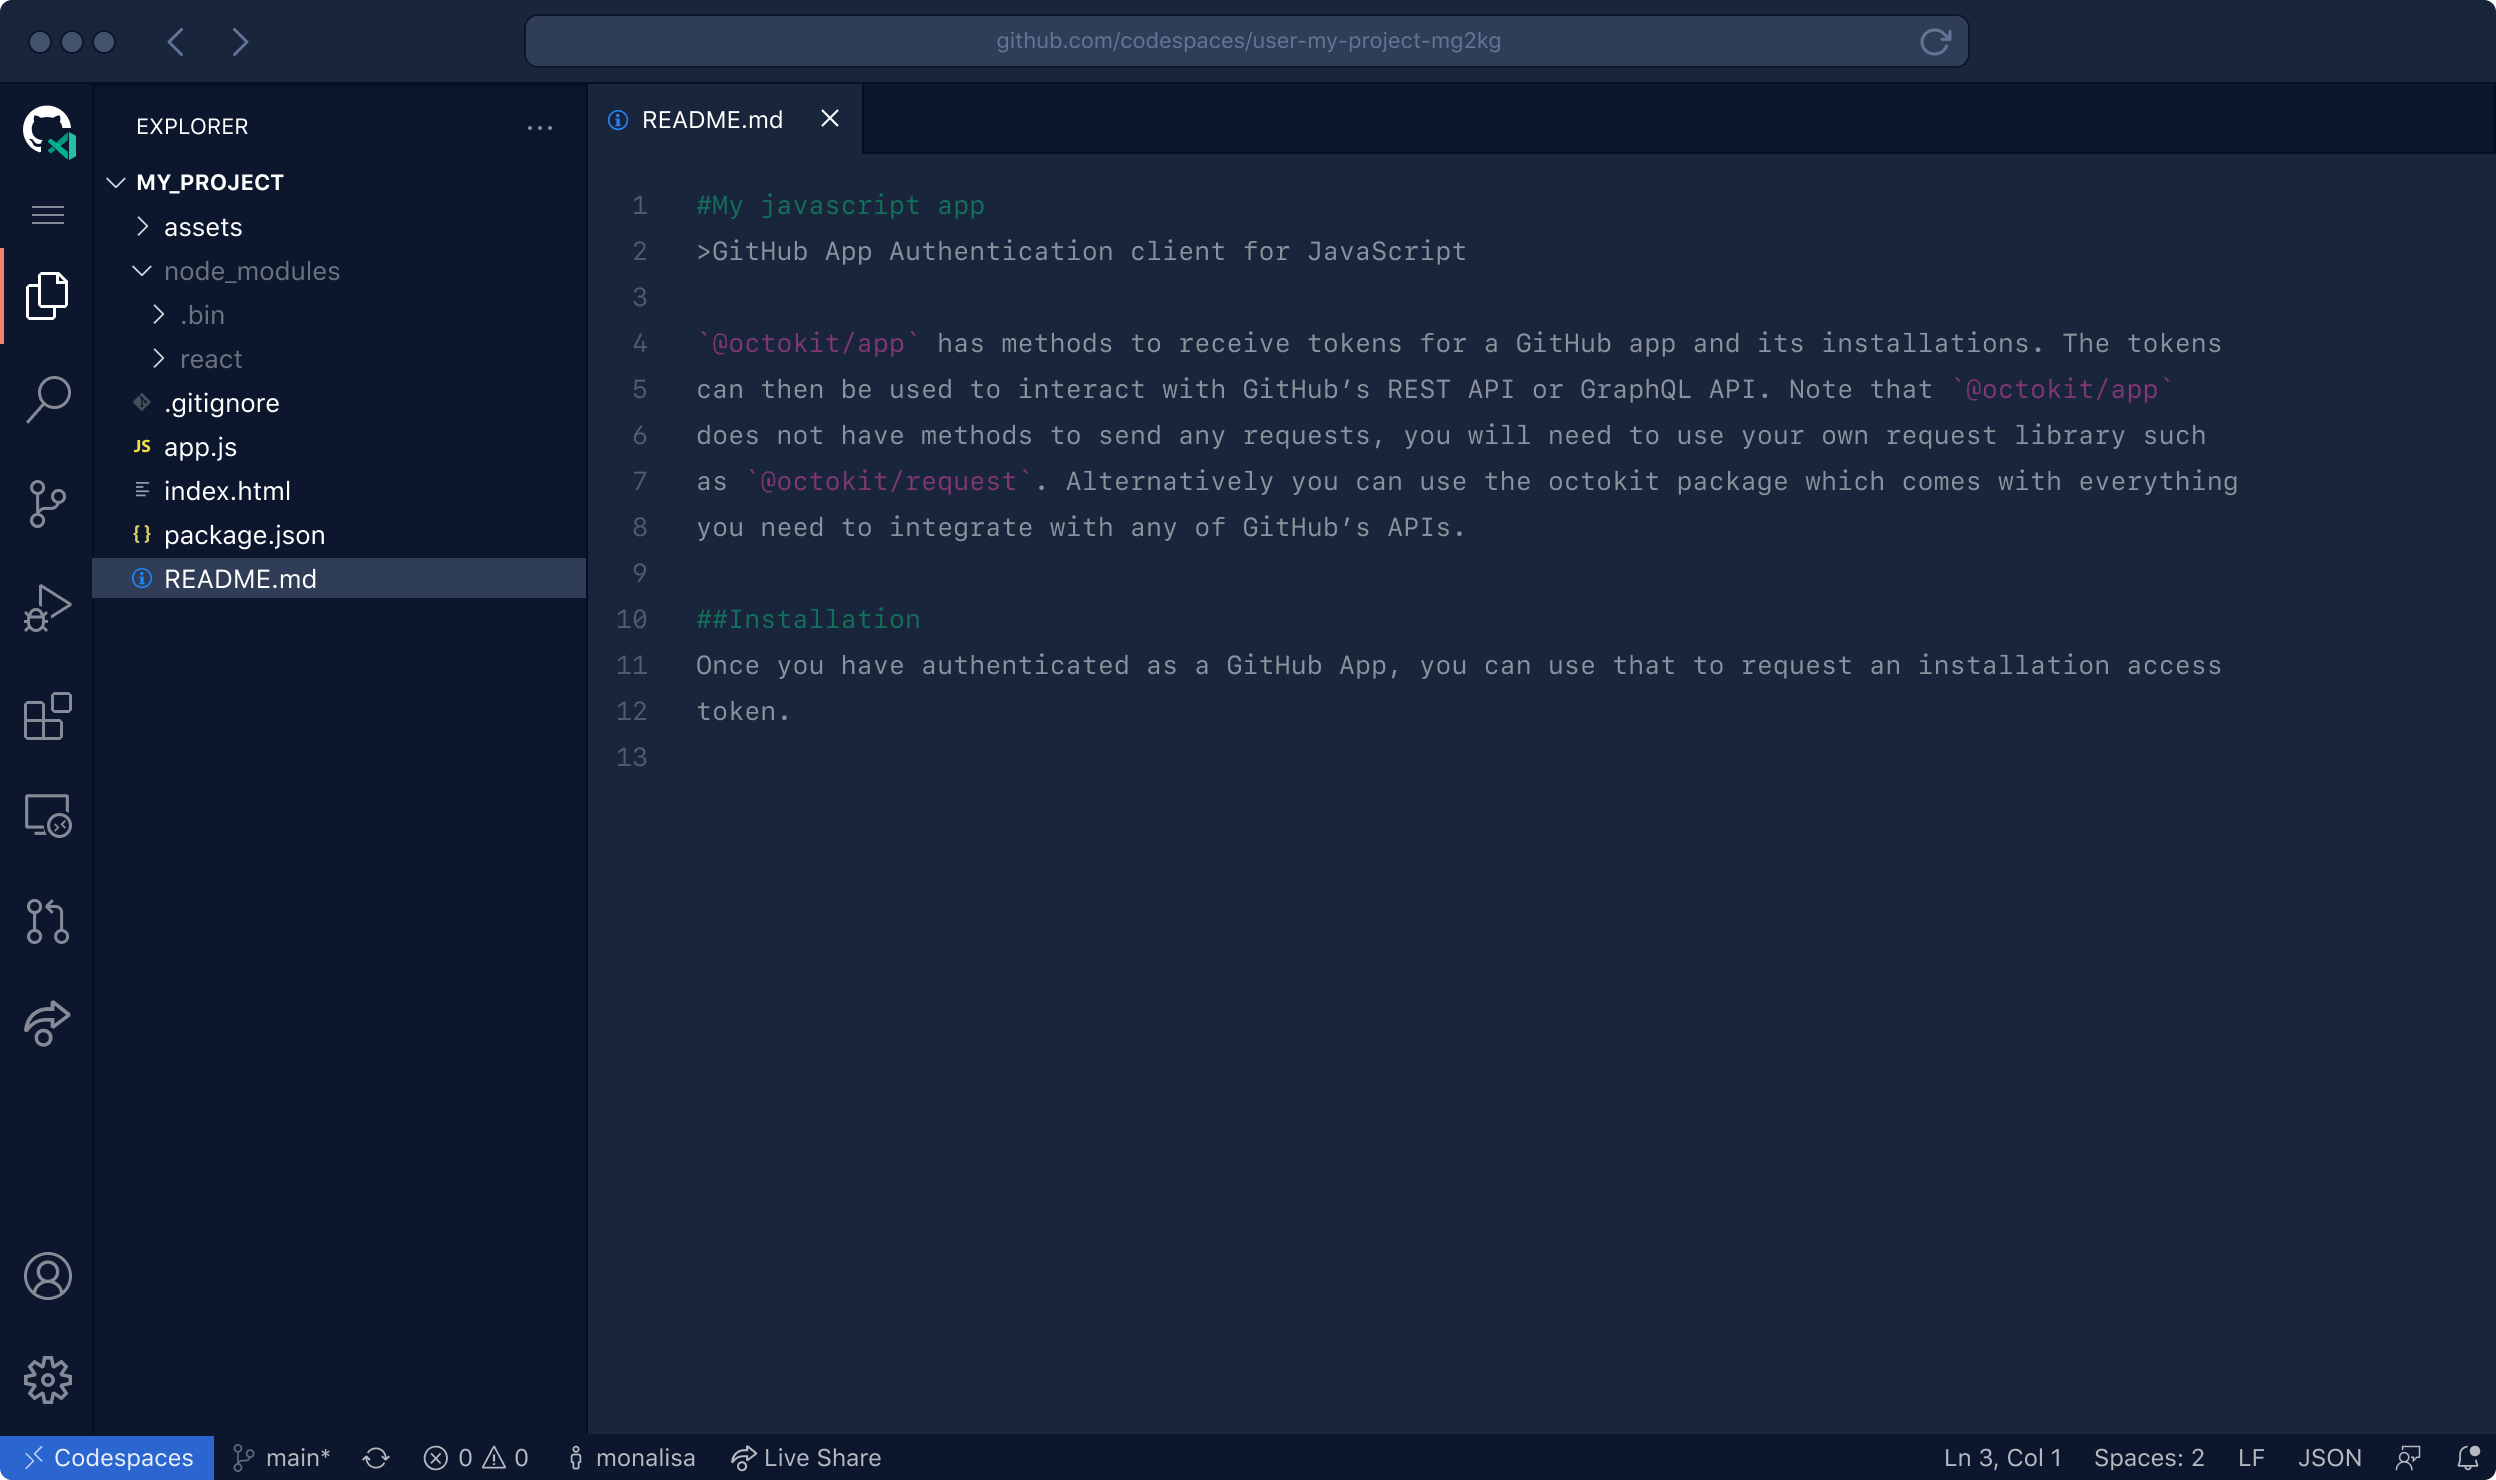Collapse the MY_PROJECT tree root

pos(117,181)
